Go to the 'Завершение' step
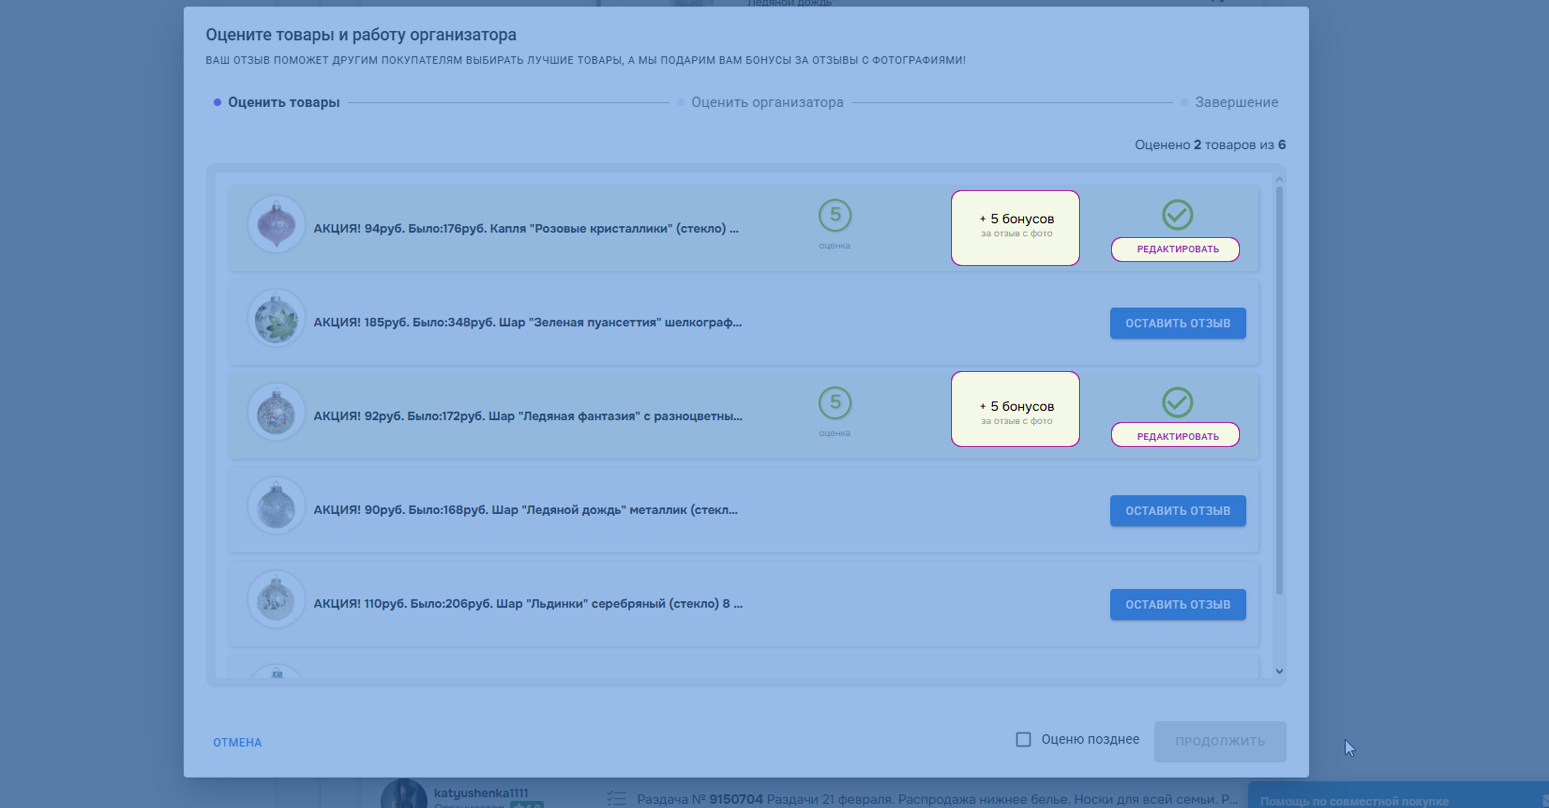The image size is (1549, 808). (x=1235, y=102)
